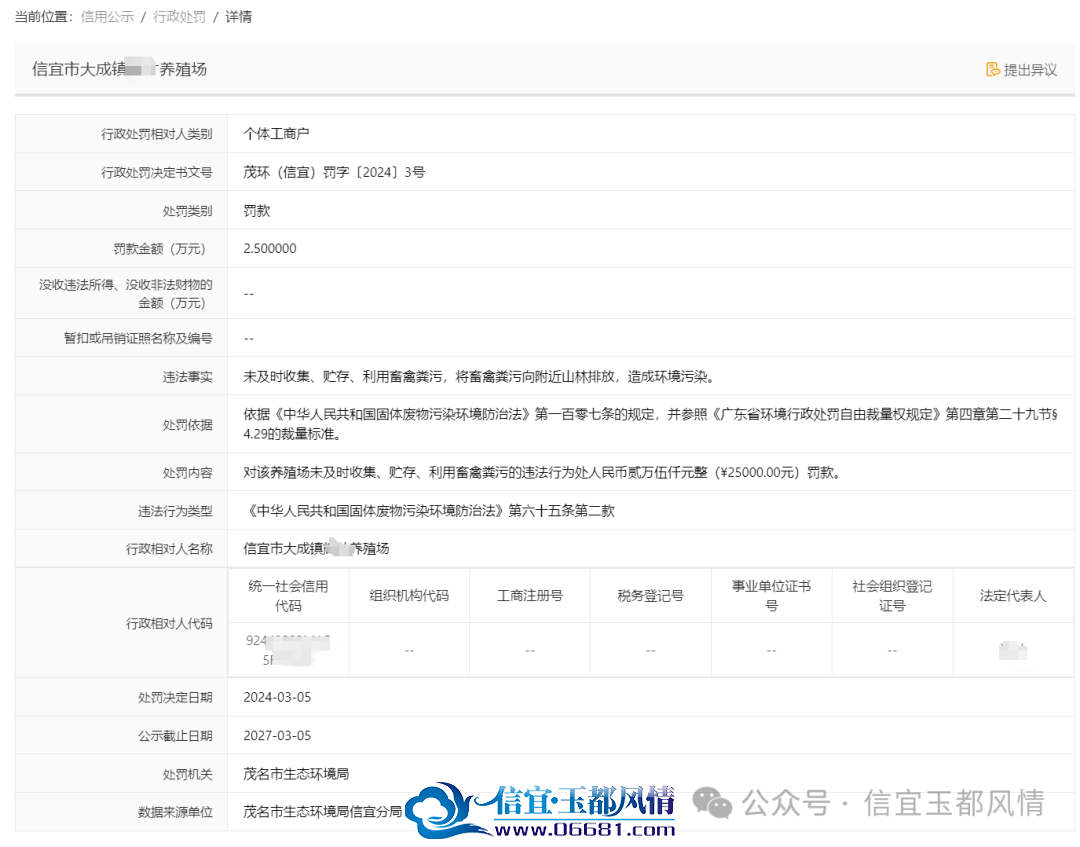Click 茂名市生态环境局 in 处罚机关 row

click(x=296, y=774)
